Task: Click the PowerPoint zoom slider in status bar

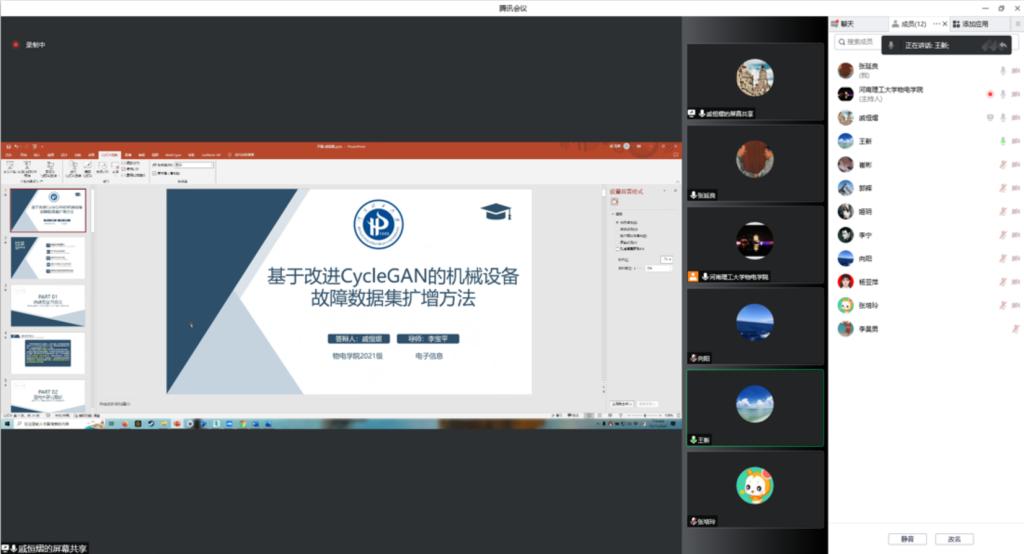Action: point(645,414)
